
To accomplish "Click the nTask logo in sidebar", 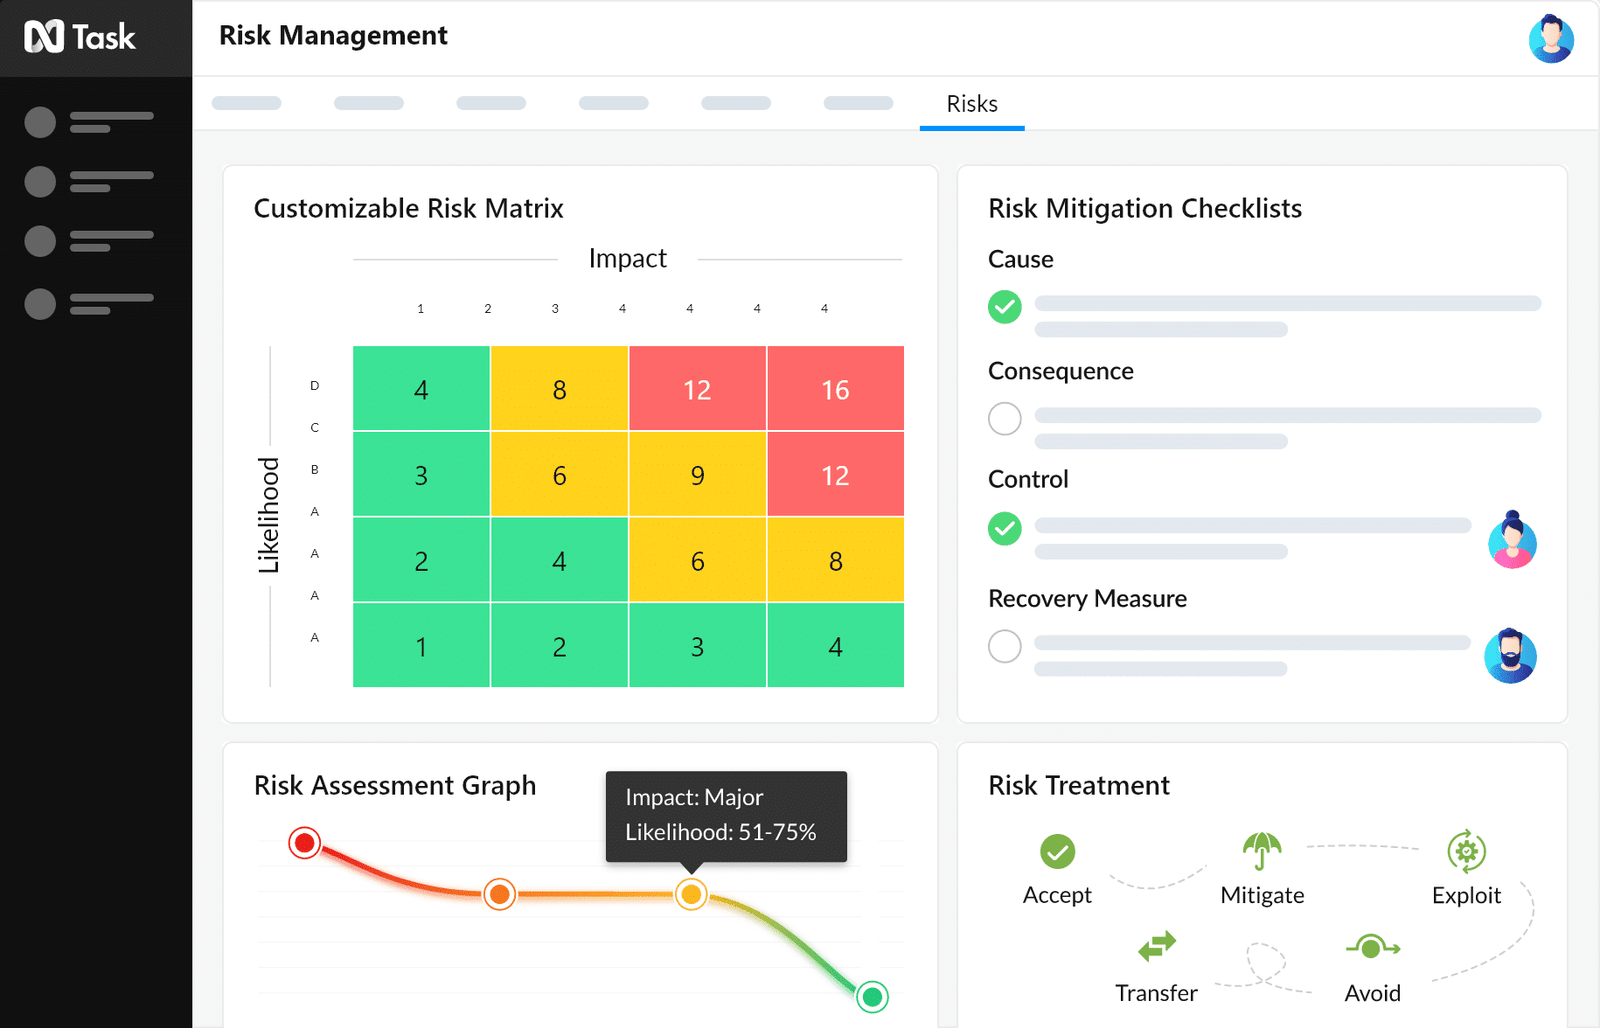I will (80, 37).
